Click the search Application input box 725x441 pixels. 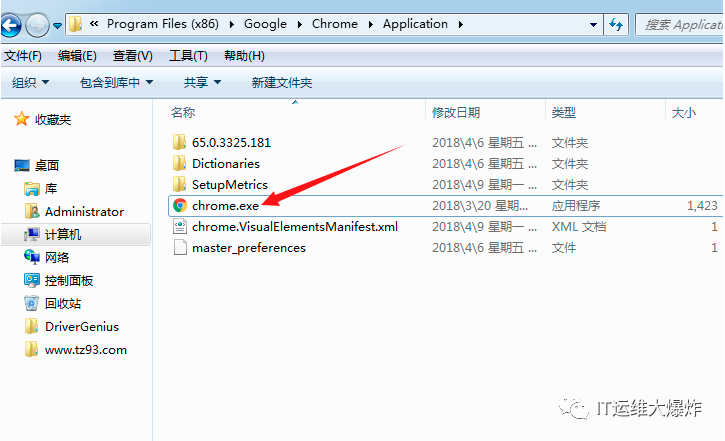coord(680,24)
